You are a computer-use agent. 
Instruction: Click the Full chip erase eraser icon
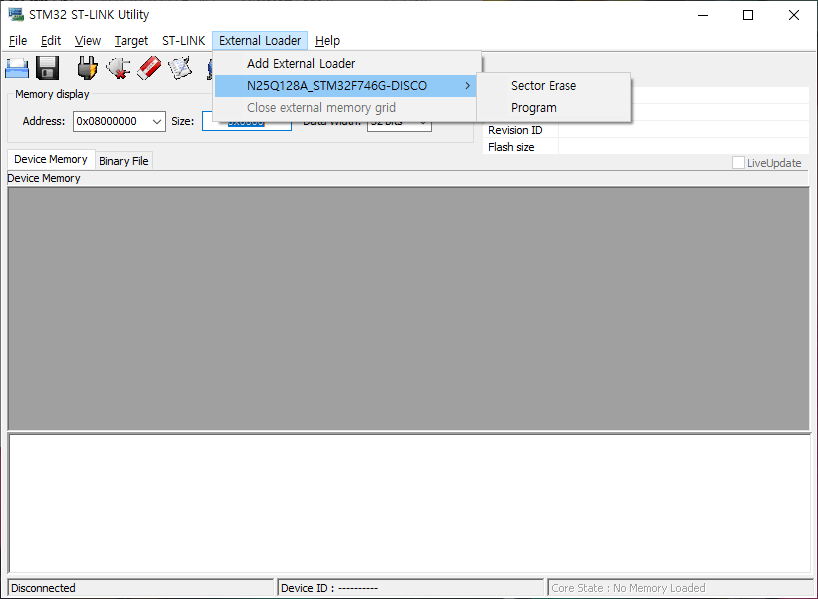pyautogui.click(x=149, y=68)
